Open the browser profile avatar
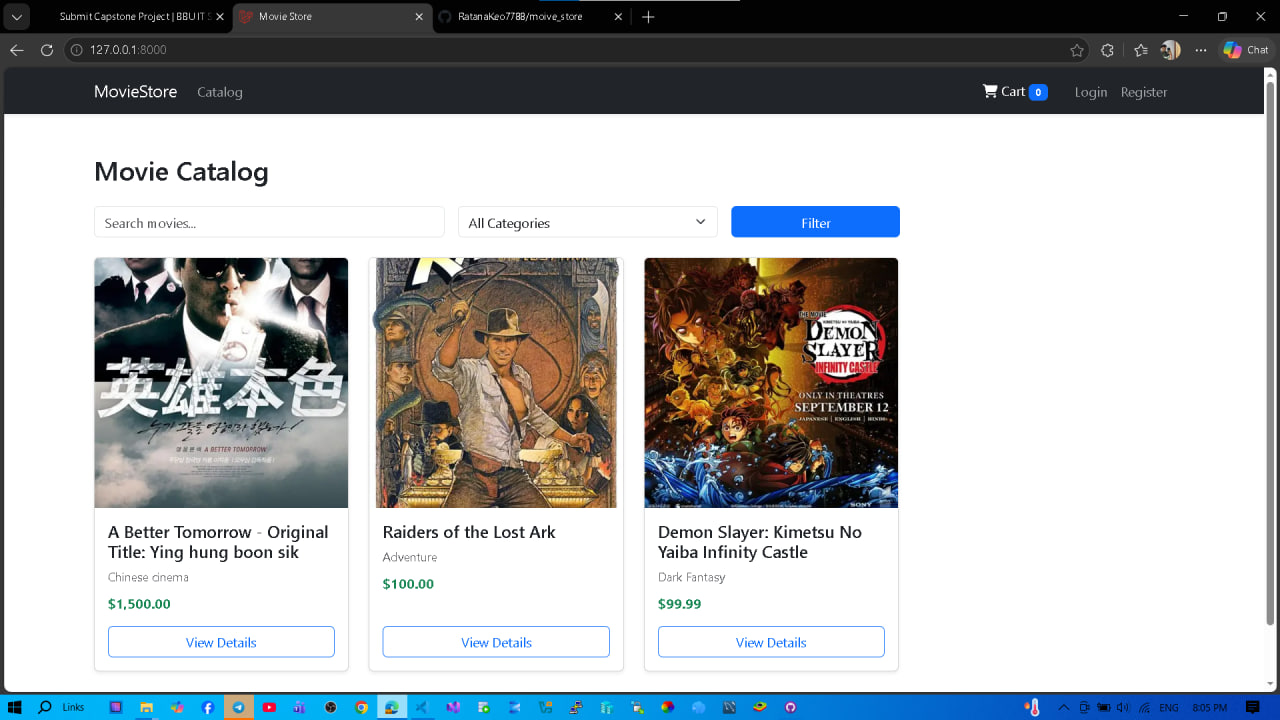The width and height of the screenshot is (1280, 720). click(x=1171, y=50)
